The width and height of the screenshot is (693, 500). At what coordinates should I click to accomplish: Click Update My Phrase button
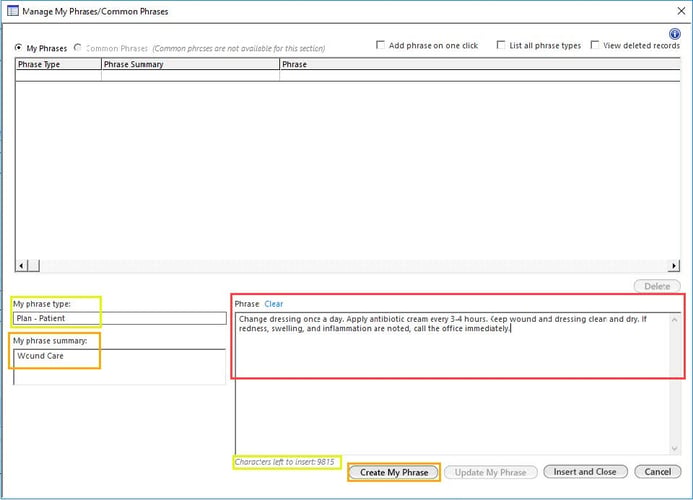point(490,472)
